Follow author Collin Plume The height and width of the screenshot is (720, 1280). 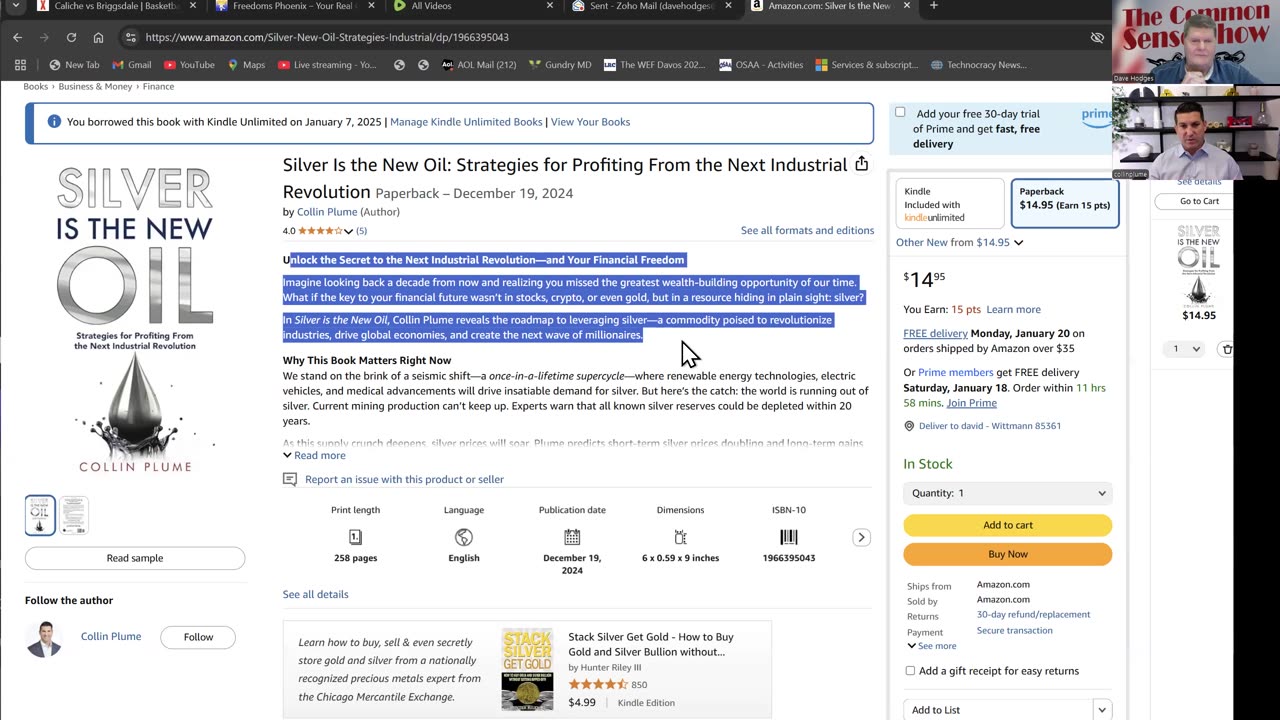[198, 637]
